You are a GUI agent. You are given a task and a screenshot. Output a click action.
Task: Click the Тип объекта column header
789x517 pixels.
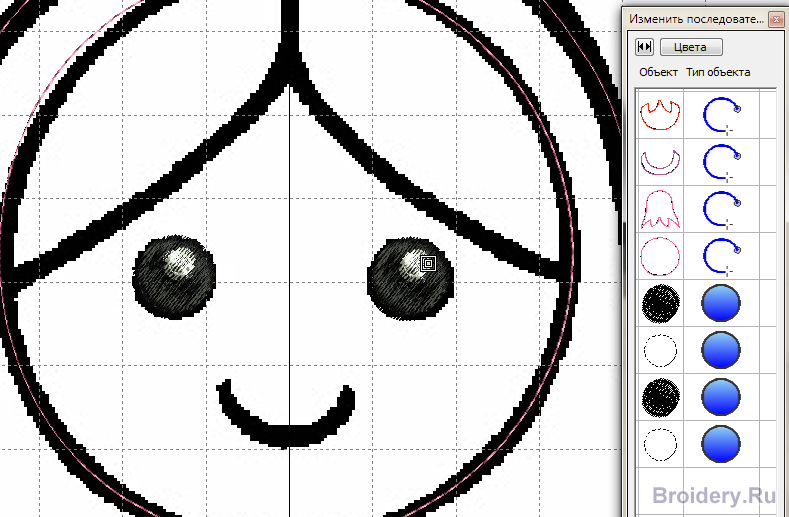pos(718,72)
